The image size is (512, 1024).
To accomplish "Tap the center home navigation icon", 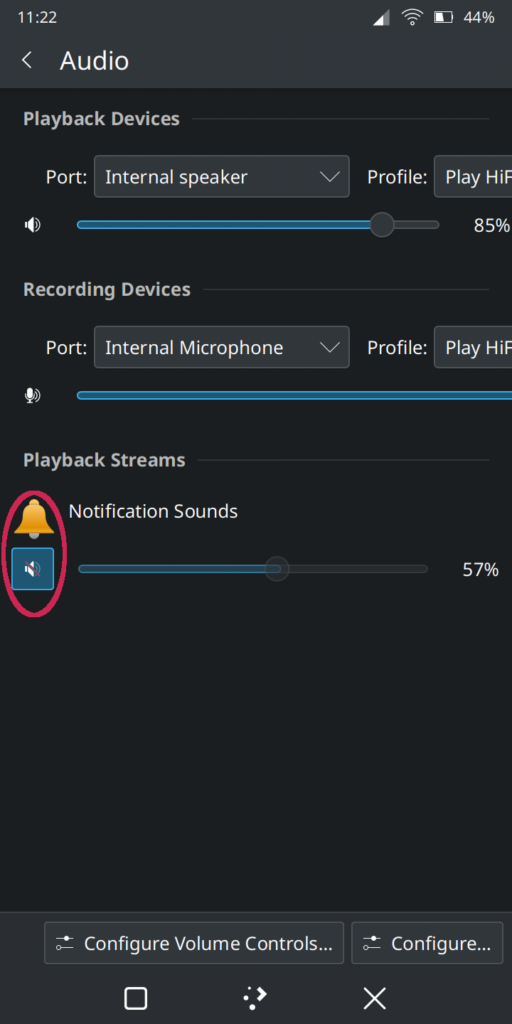I will [255, 997].
